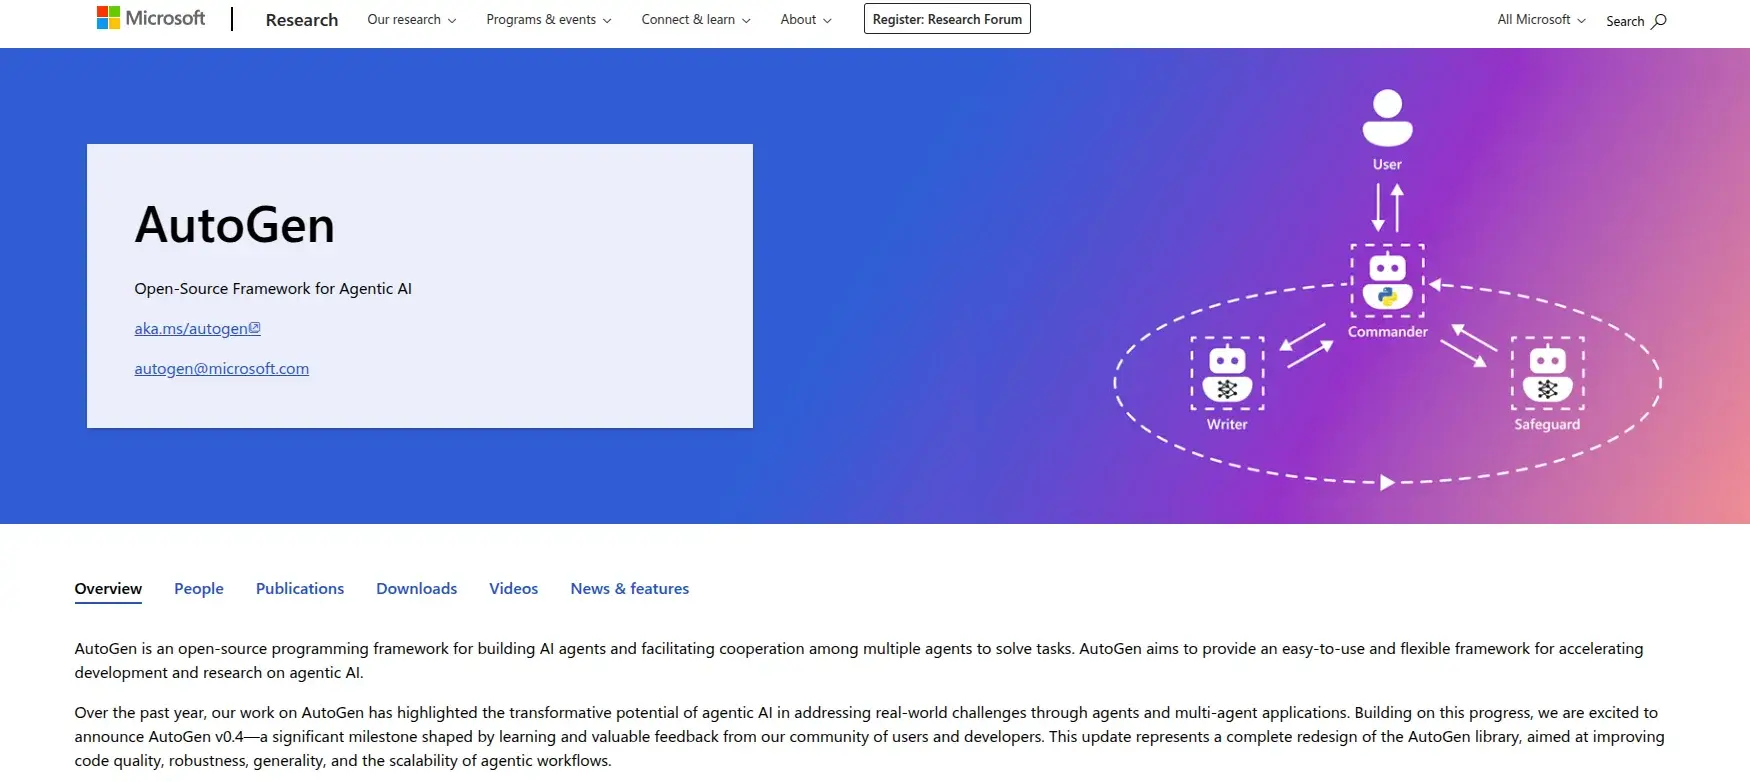Click the 'Safeguard' label in the diagram
The image size is (1750, 782).
point(1547,424)
